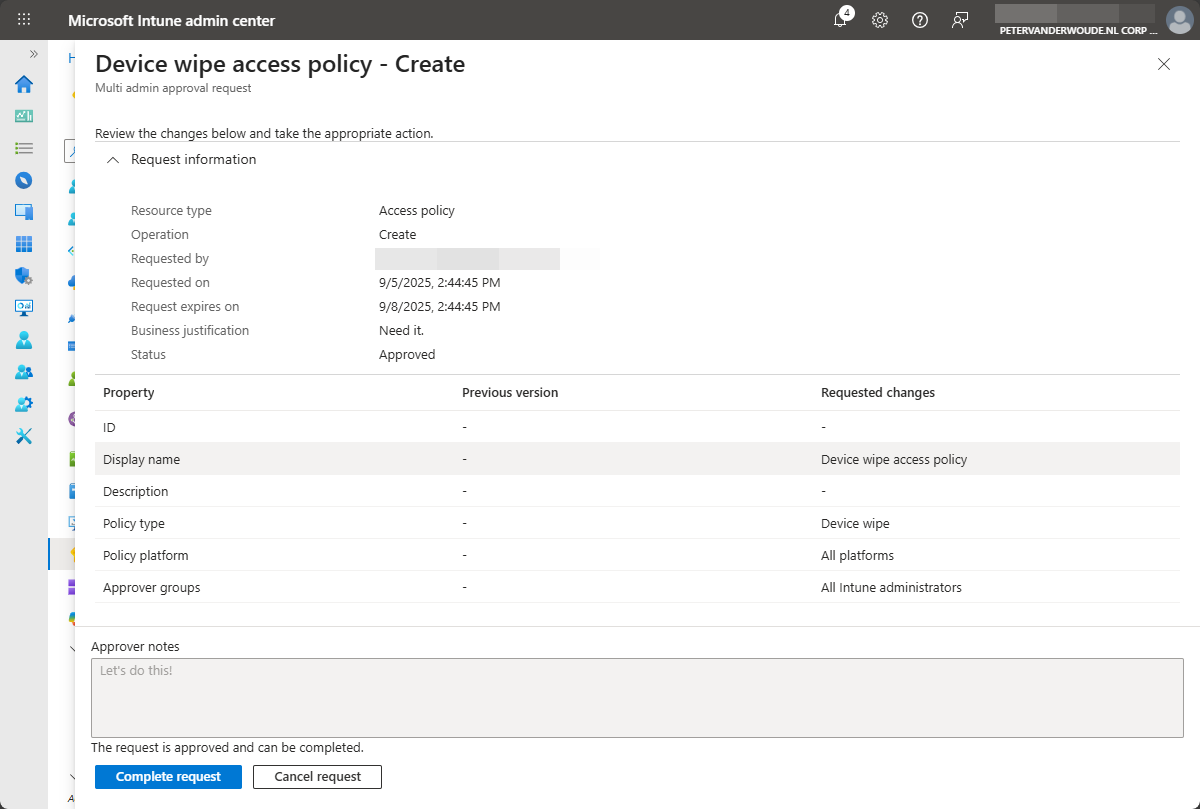Open the Dashboard icon in sidebar
The width and height of the screenshot is (1200, 809).
coord(24,116)
